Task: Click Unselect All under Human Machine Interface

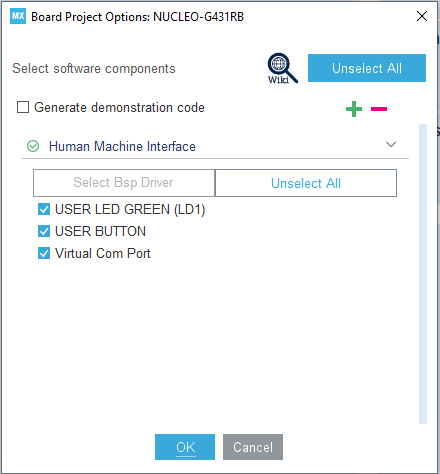Action: pos(306,183)
